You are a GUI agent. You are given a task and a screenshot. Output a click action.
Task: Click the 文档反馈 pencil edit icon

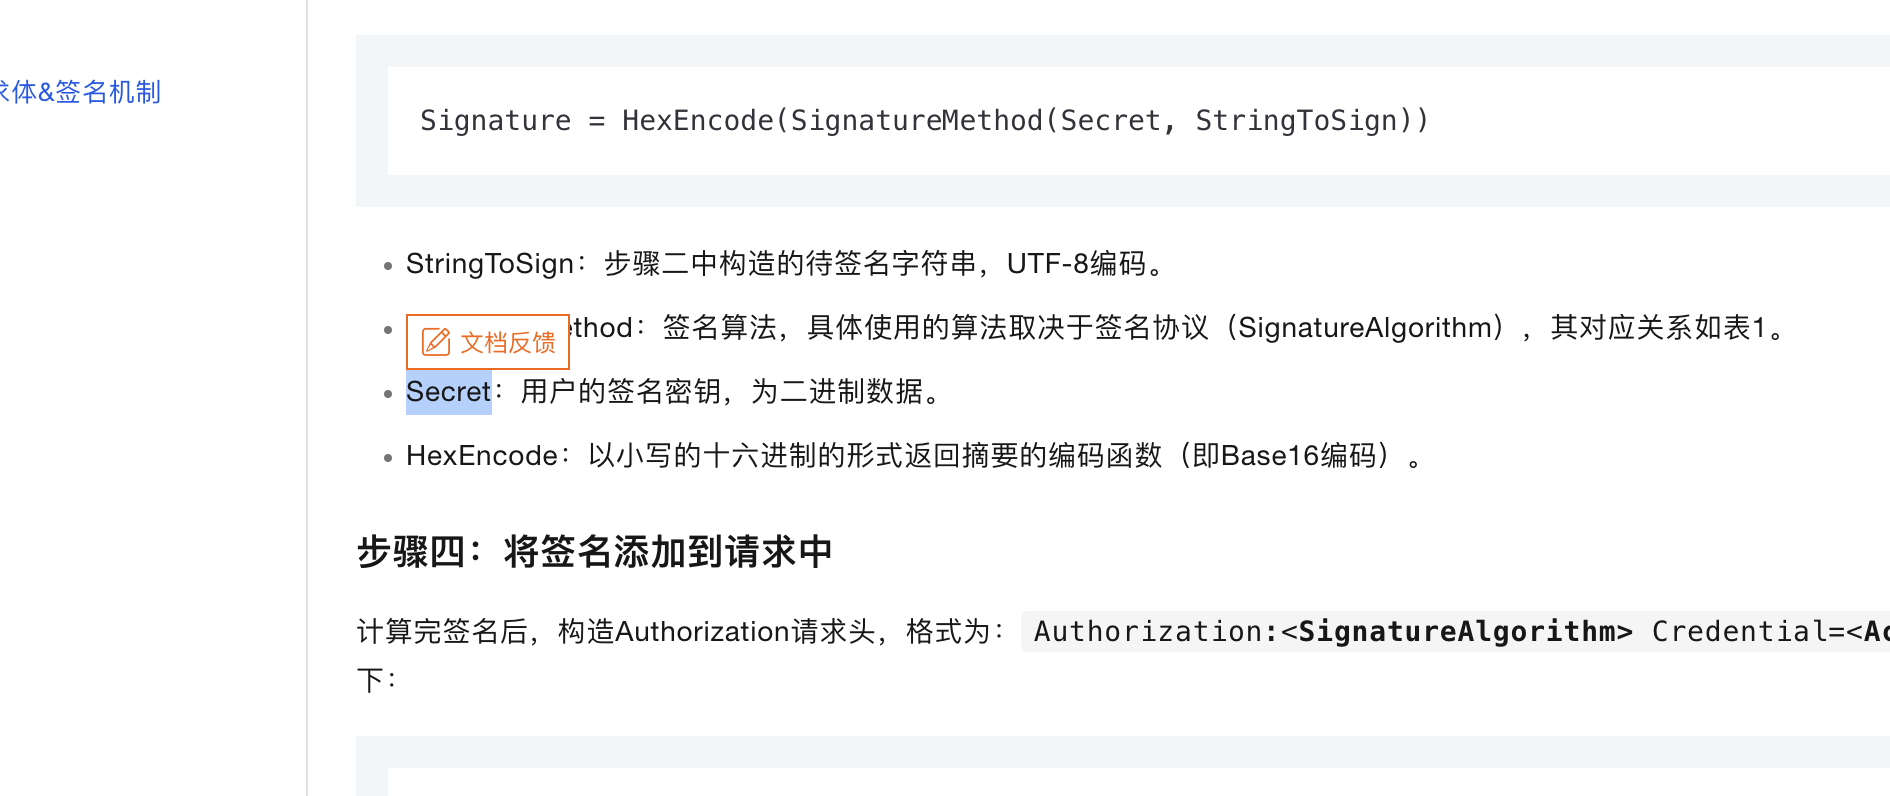(436, 342)
